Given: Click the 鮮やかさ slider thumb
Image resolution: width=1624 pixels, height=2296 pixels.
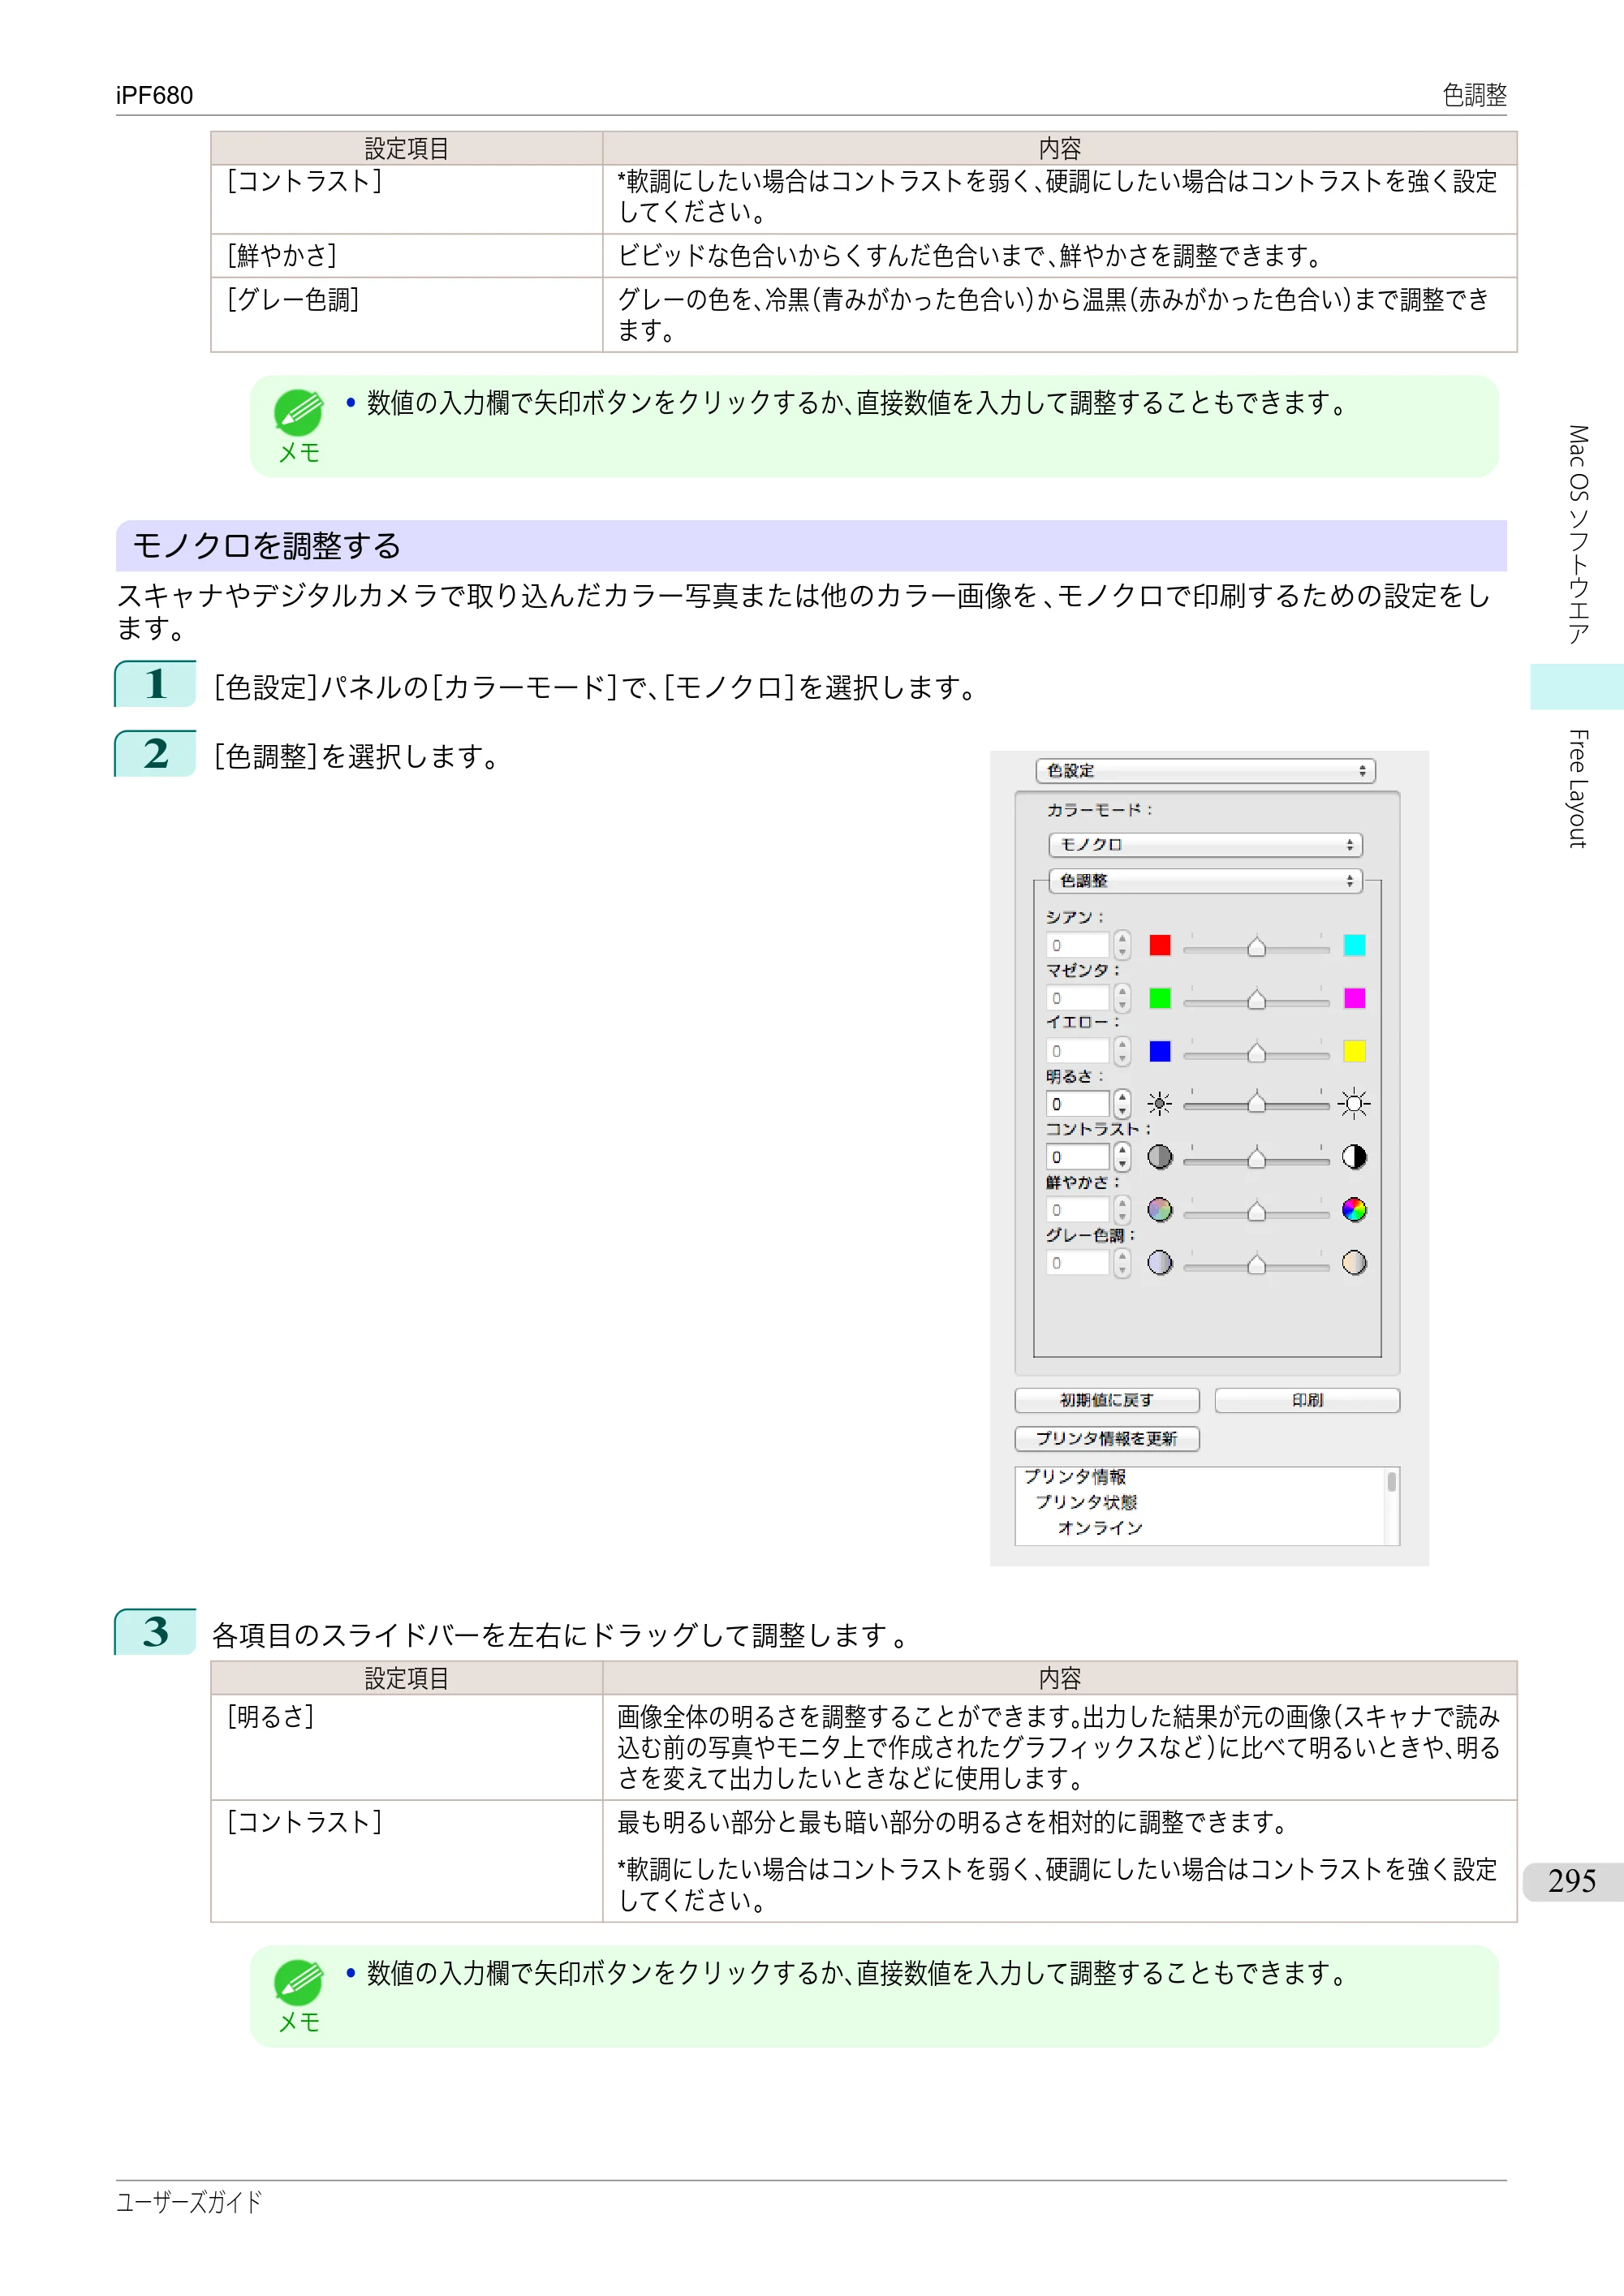Looking at the screenshot, I should [x=1256, y=1212].
